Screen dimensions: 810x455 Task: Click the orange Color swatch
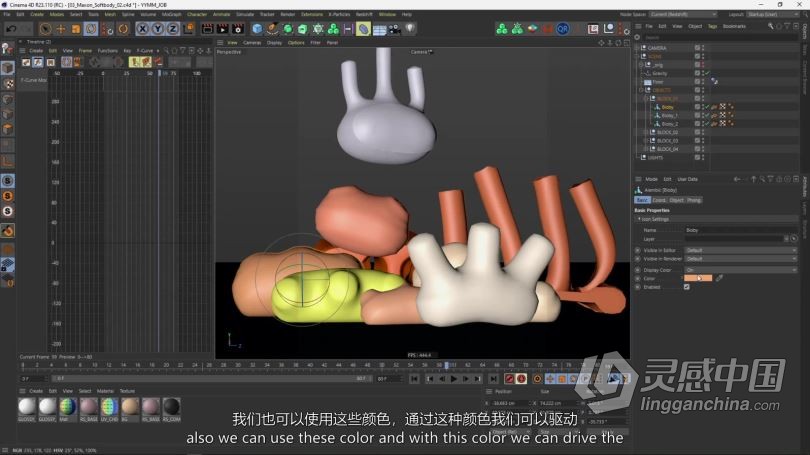[x=698, y=278]
